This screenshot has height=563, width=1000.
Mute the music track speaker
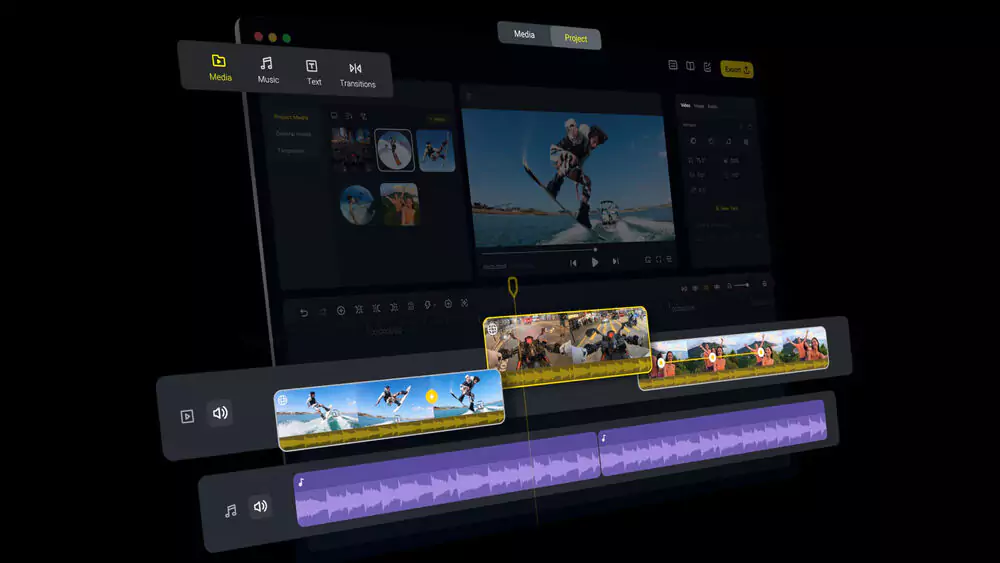(260, 507)
